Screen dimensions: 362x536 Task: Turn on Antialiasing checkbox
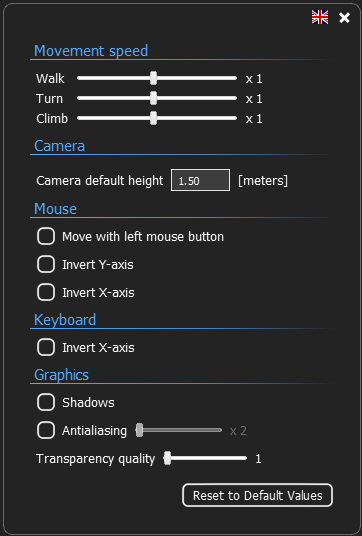pyautogui.click(x=46, y=430)
